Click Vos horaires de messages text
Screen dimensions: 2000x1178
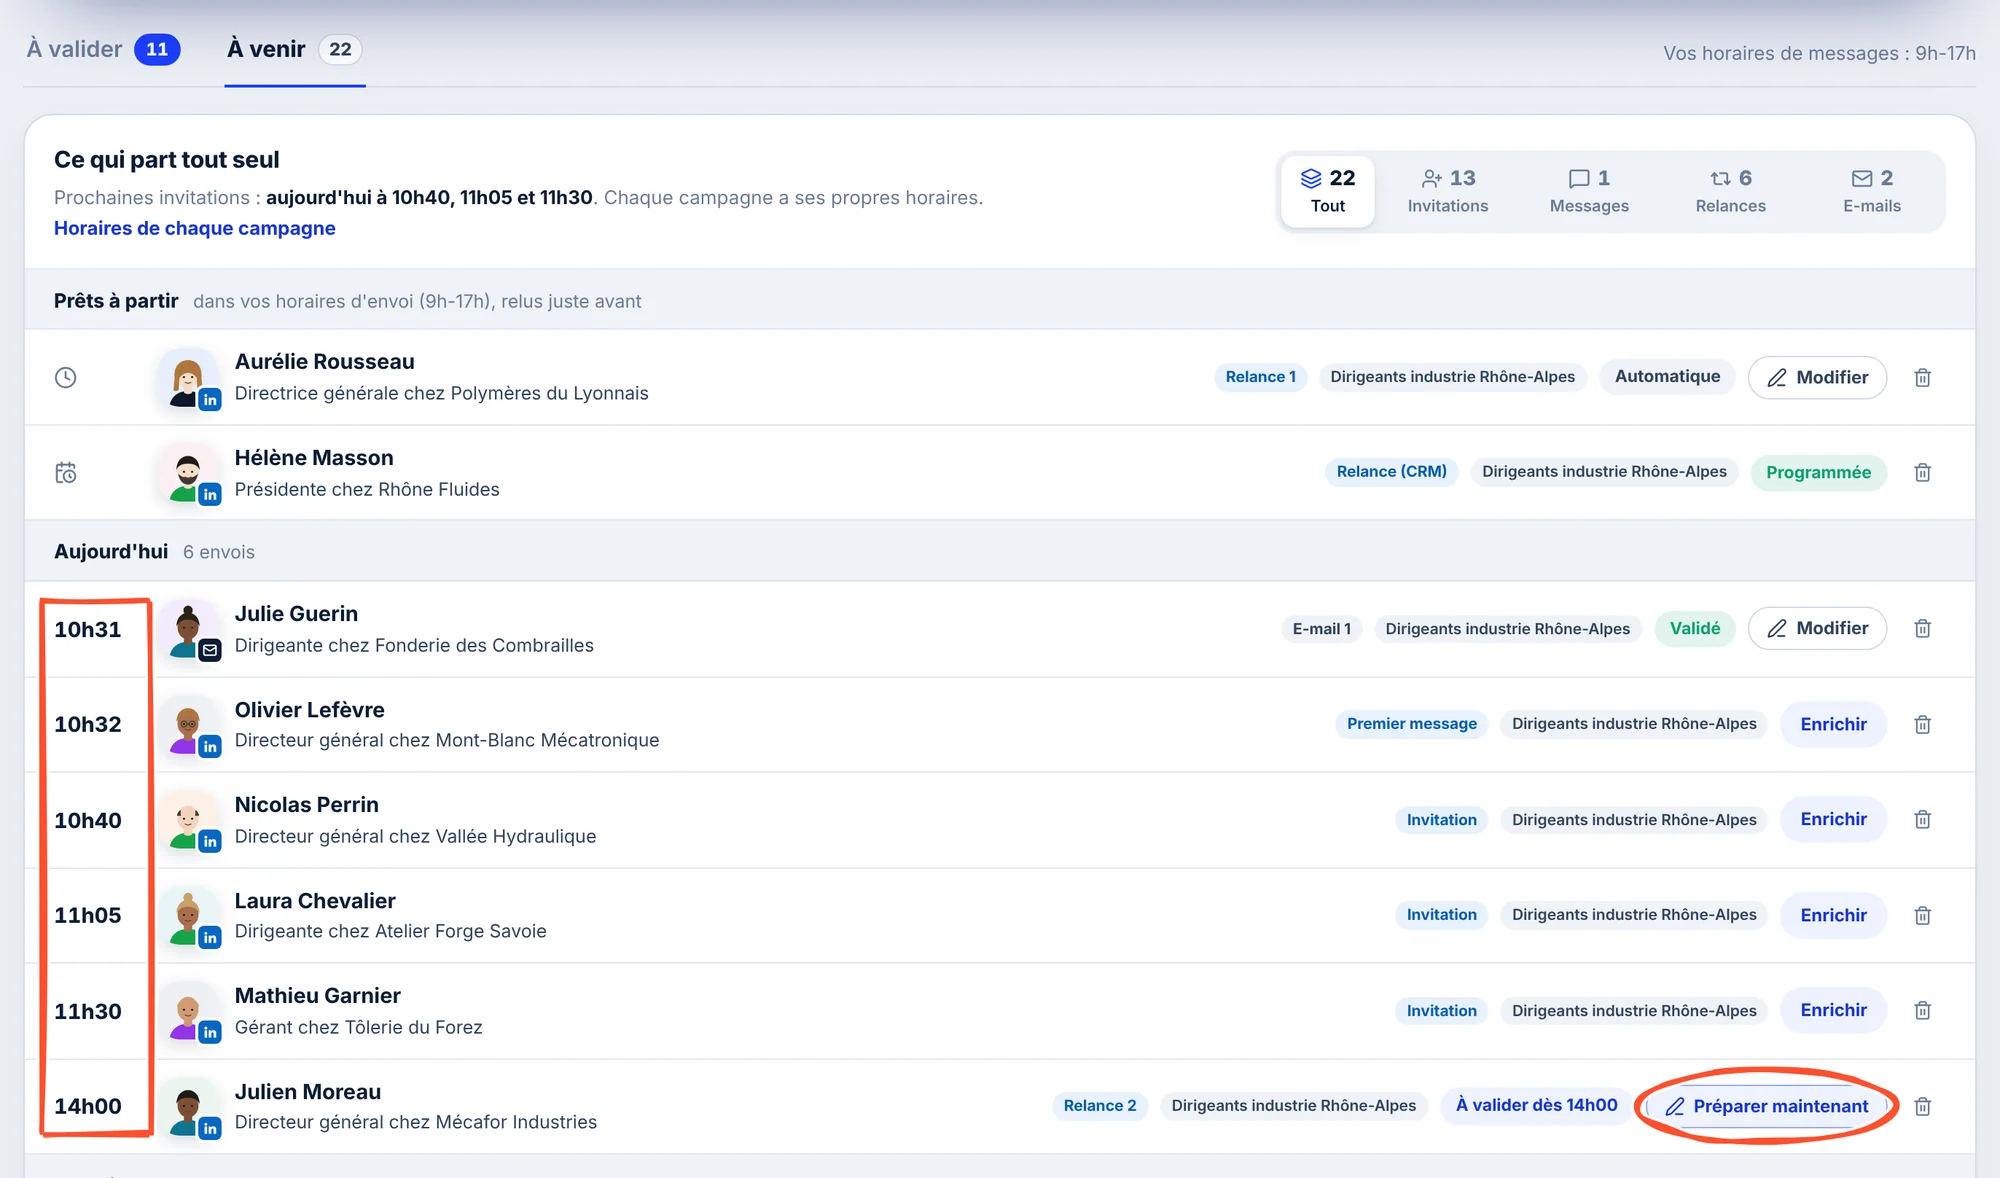pos(1819,53)
